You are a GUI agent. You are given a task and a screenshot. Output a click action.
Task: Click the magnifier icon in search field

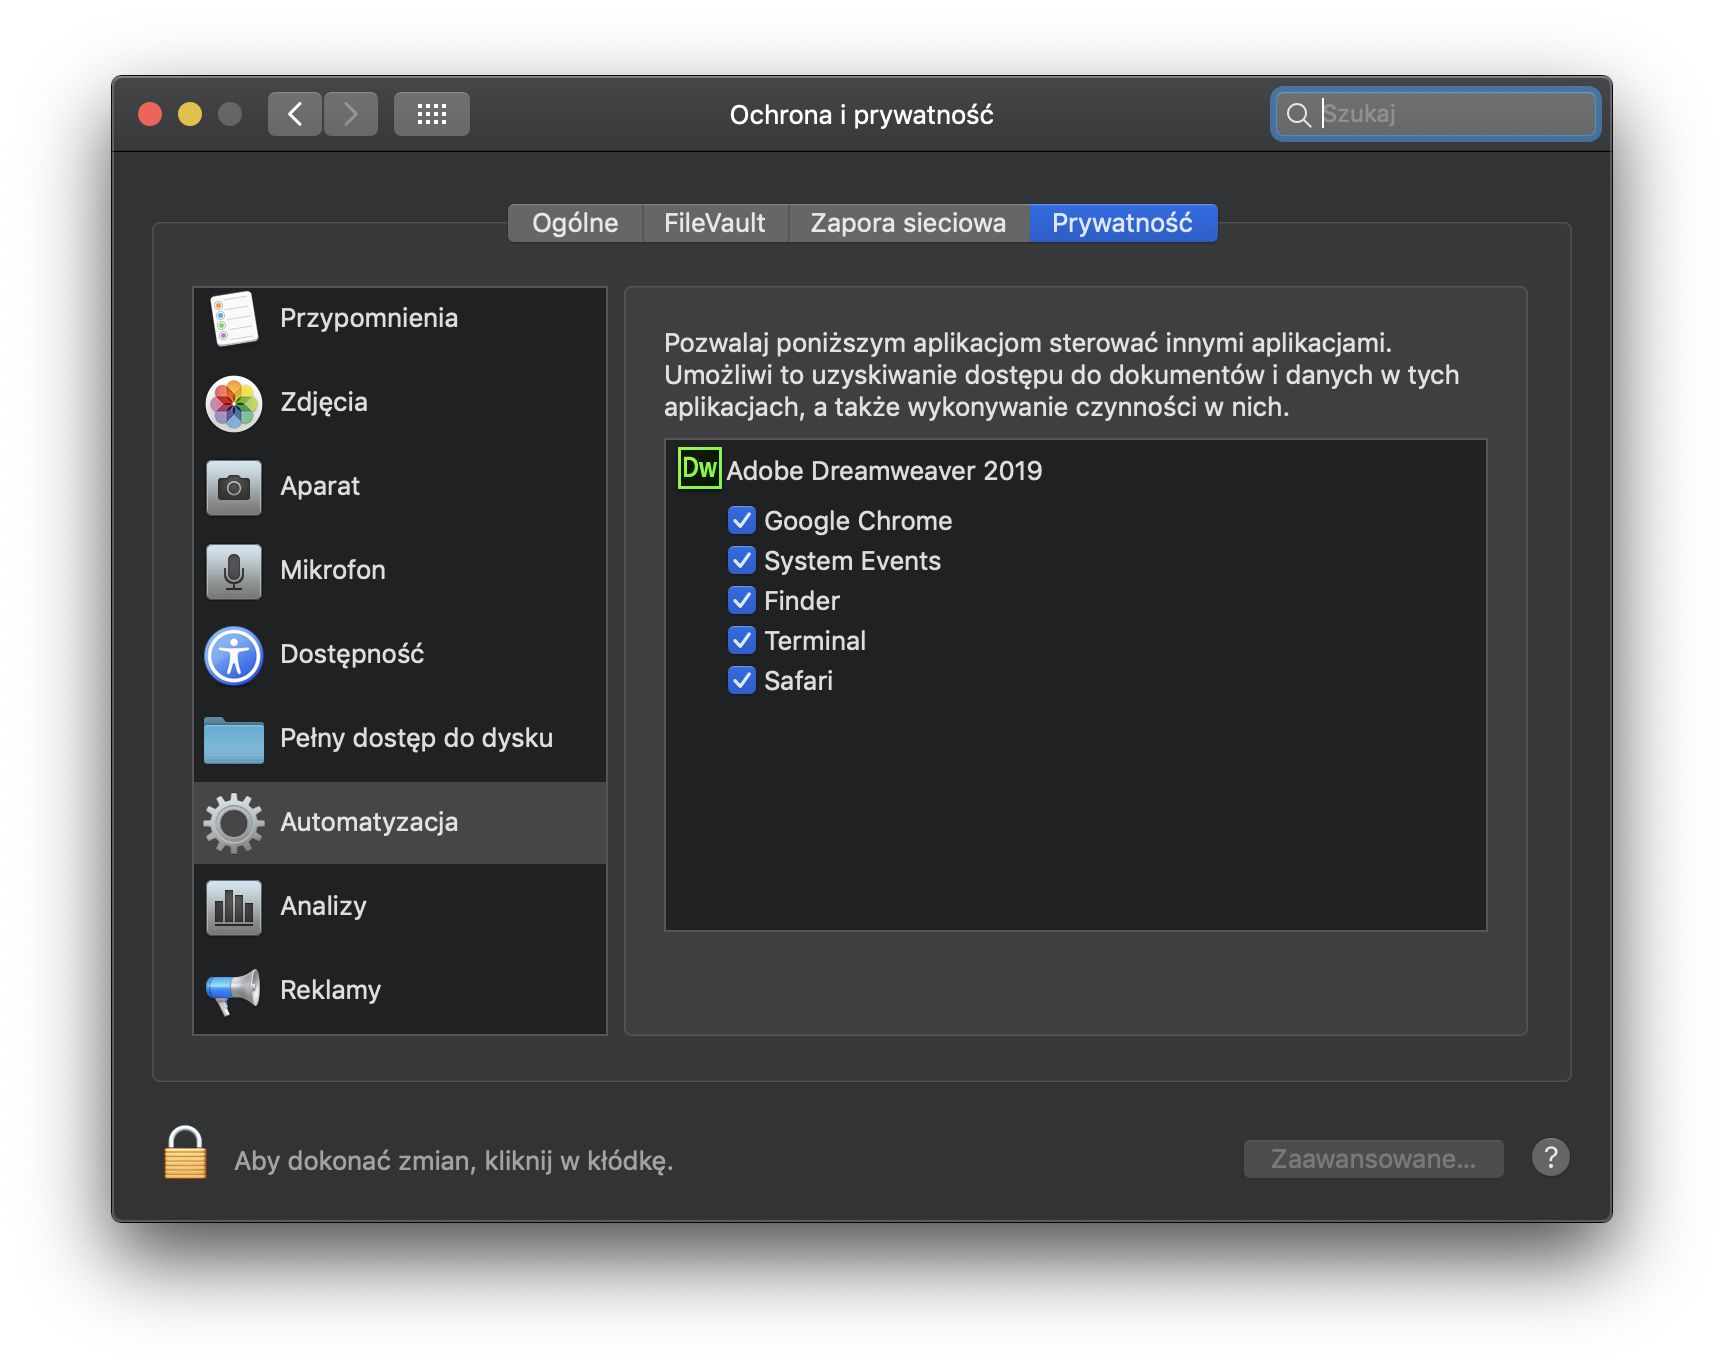[1298, 115]
